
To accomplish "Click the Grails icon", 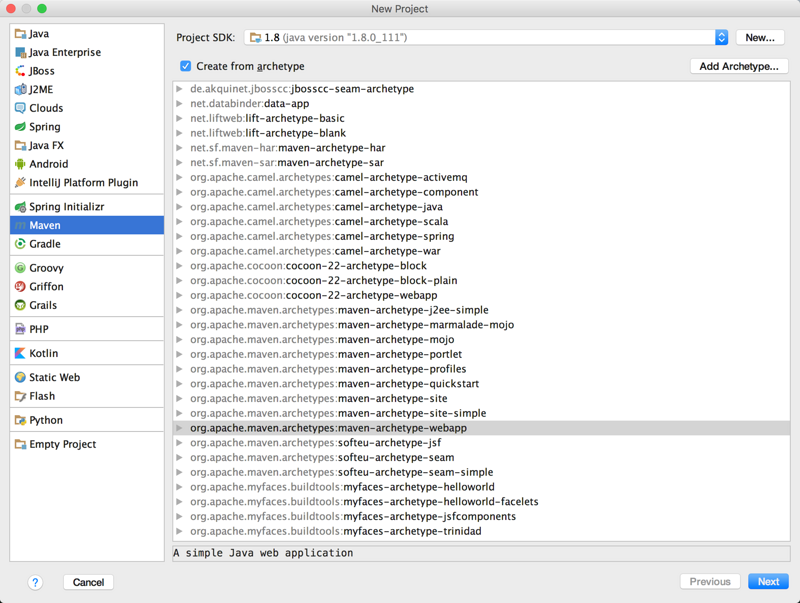I will coord(20,305).
